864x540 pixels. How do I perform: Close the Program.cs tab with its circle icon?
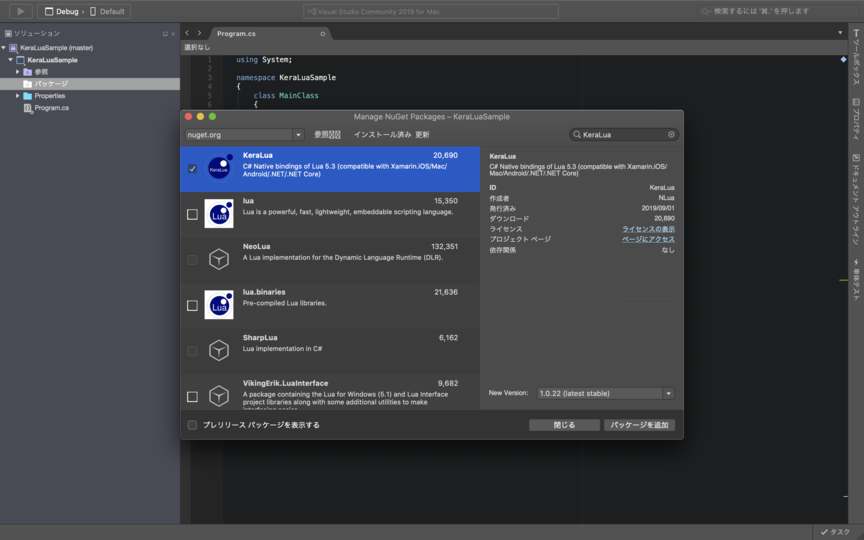pyautogui.click(x=322, y=34)
